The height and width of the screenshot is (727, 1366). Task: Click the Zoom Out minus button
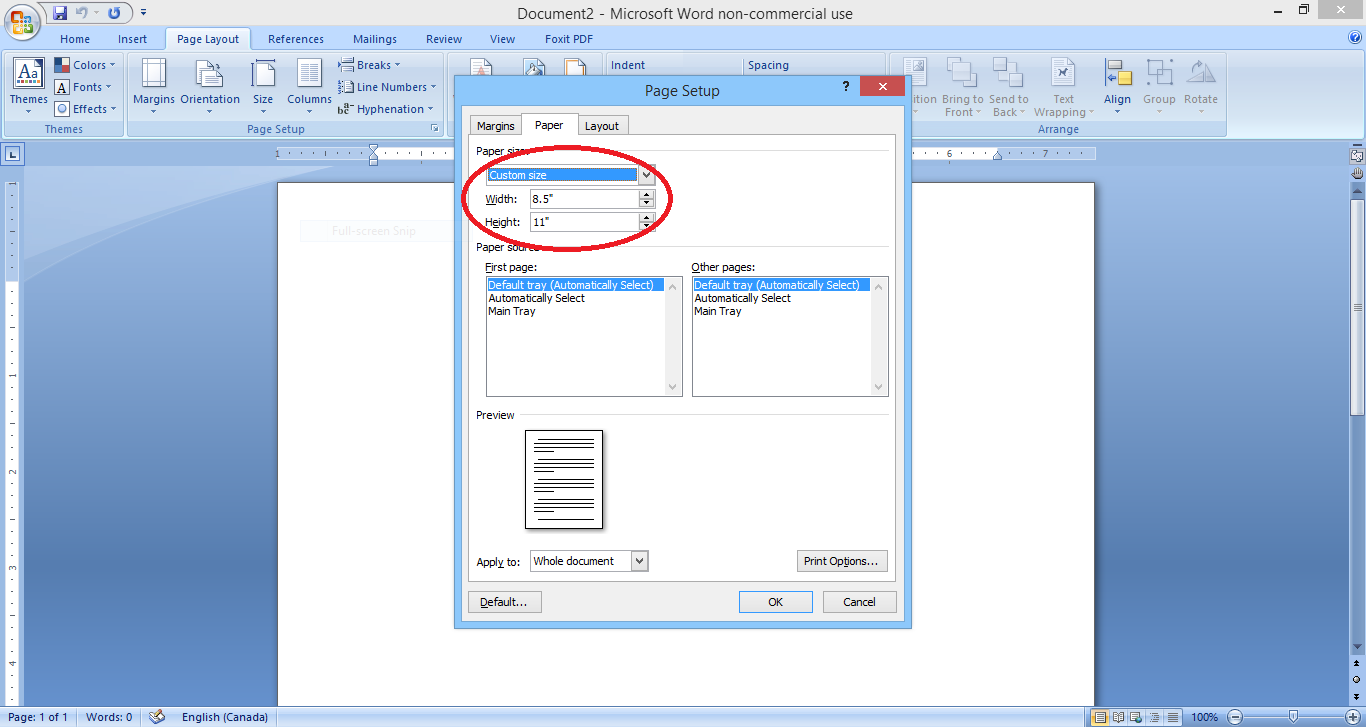1236,717
